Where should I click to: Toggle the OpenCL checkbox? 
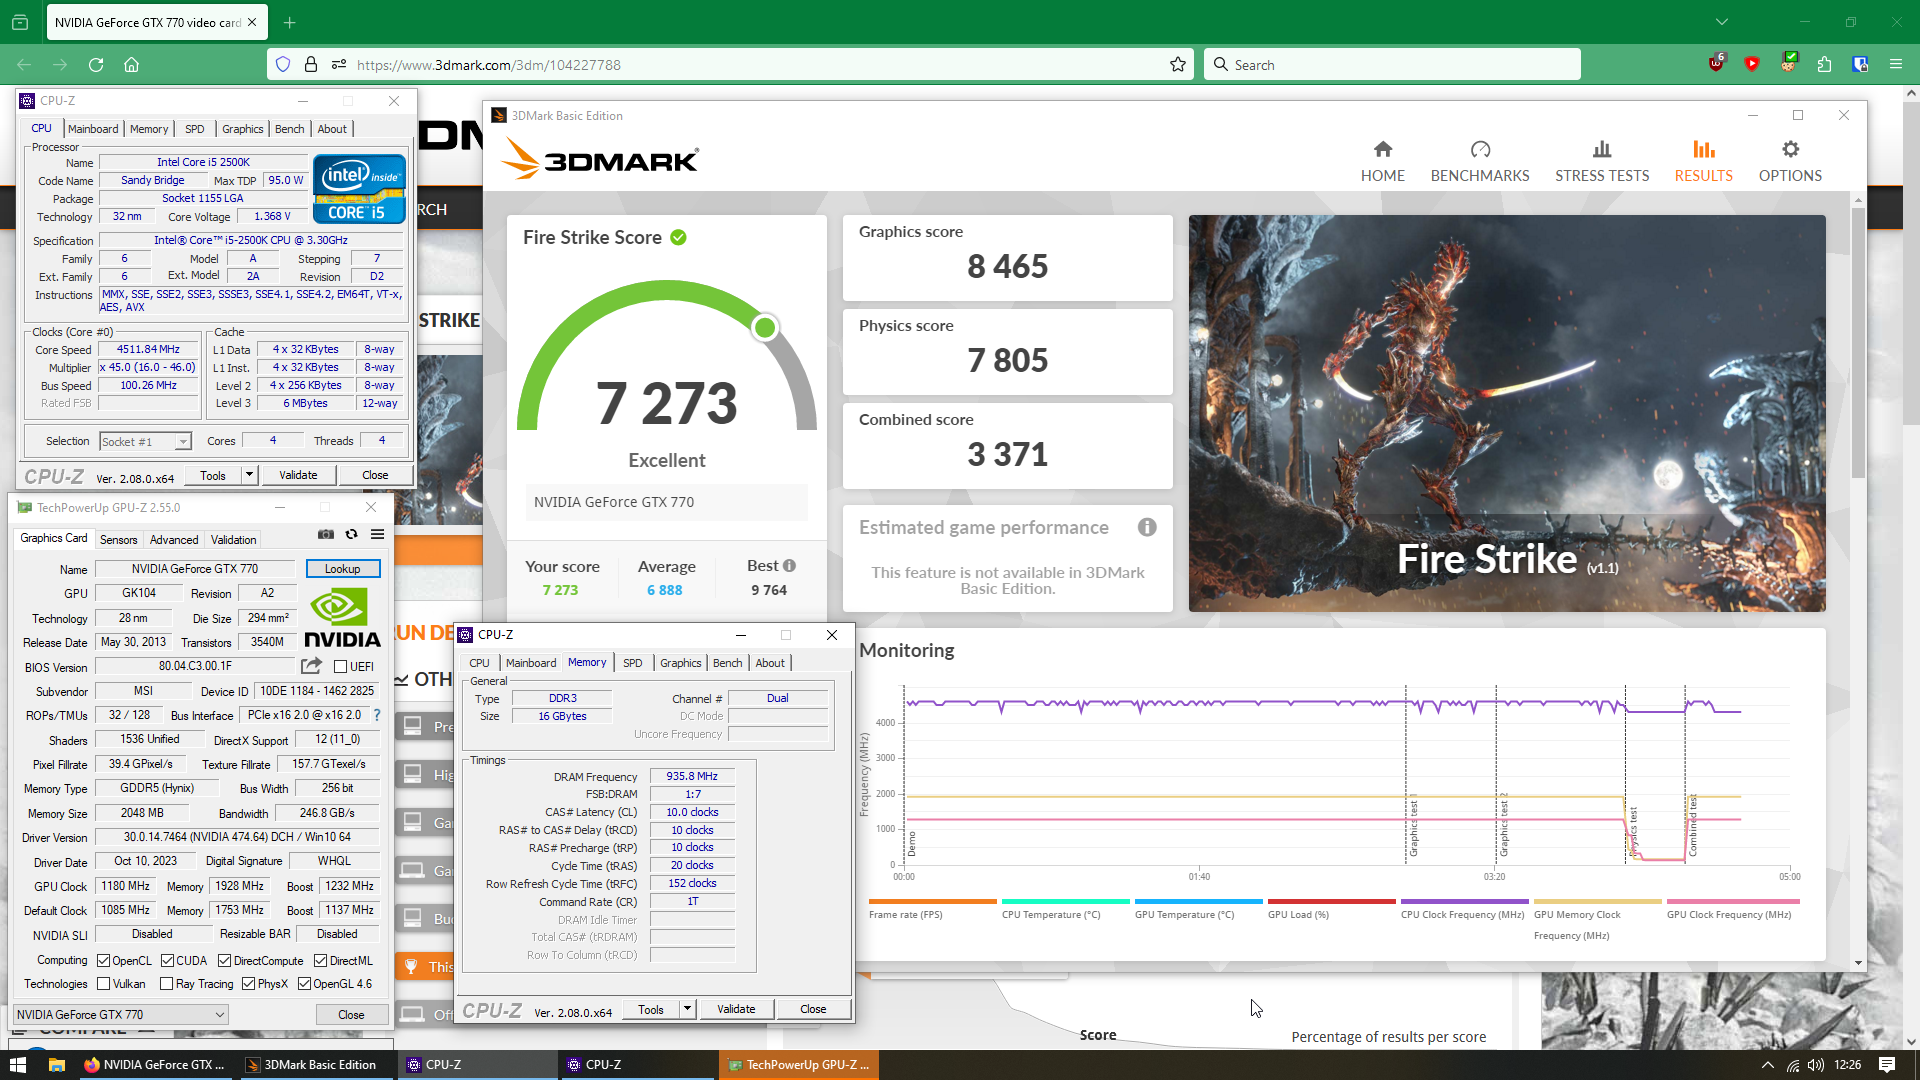tap(103, 961)
